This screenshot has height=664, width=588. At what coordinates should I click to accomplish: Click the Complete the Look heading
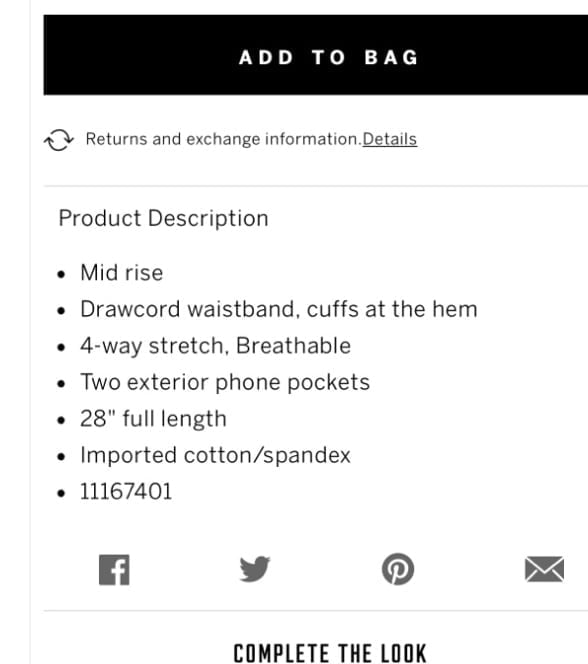[x=330, y=653]
